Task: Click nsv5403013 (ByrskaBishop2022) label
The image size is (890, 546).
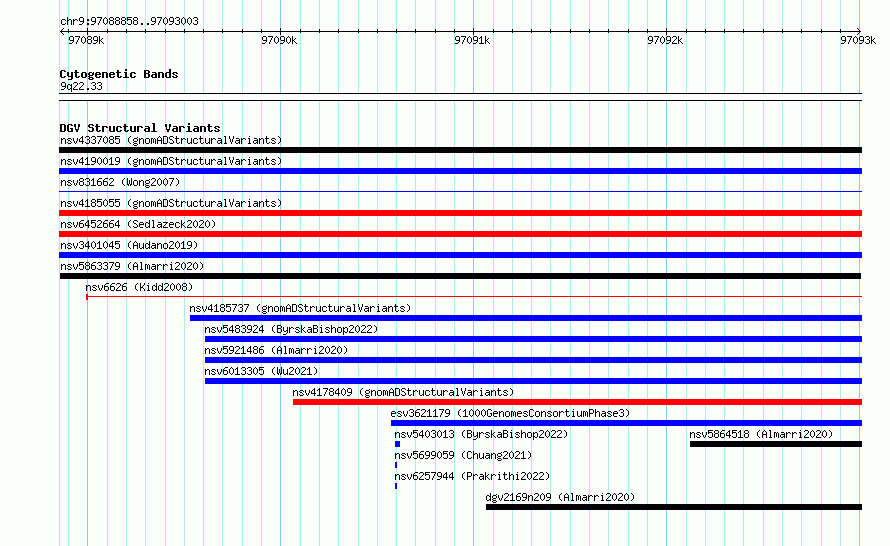Action: [x=481, y=434]
